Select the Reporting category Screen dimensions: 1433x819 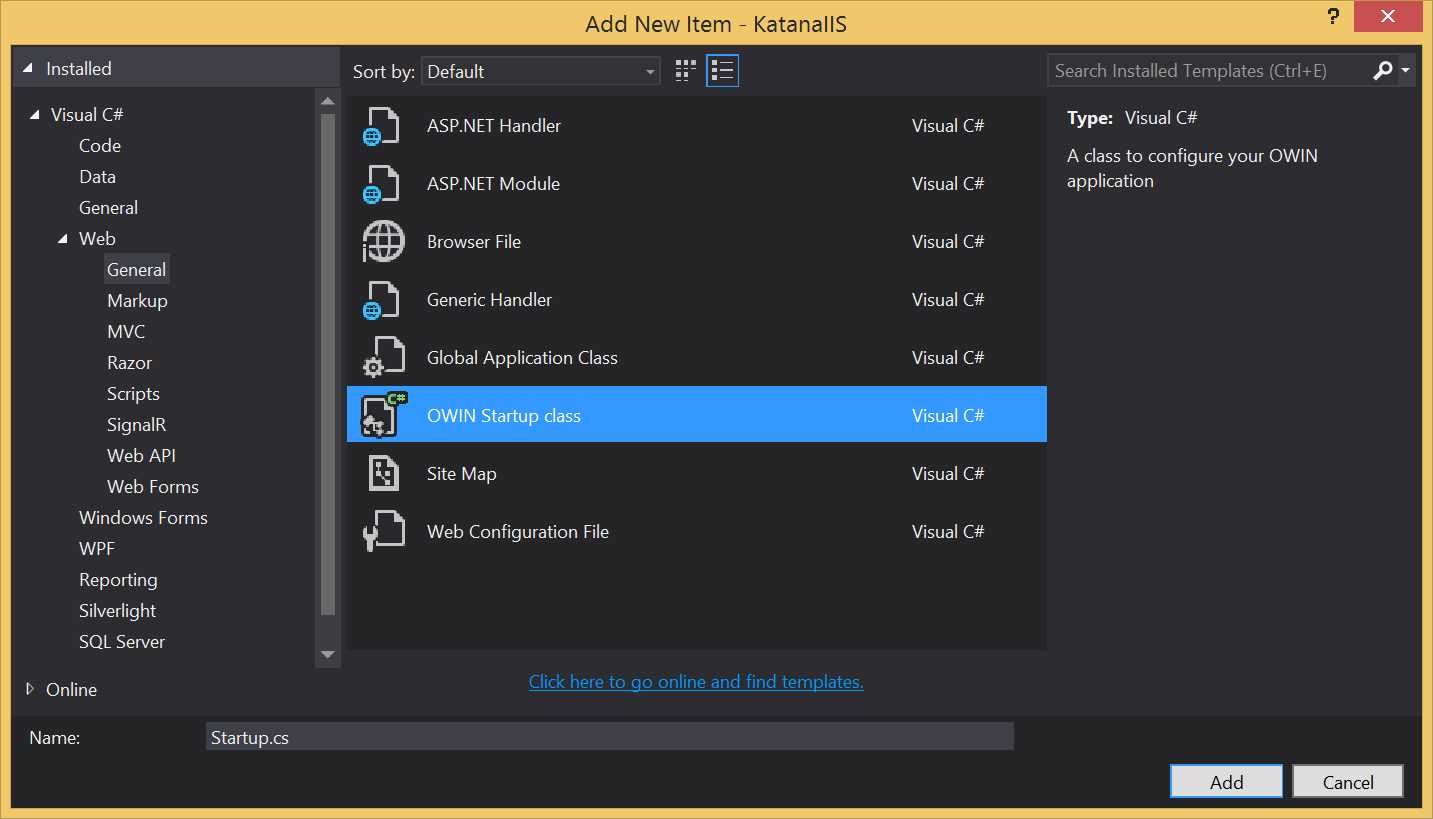point(118,580)
